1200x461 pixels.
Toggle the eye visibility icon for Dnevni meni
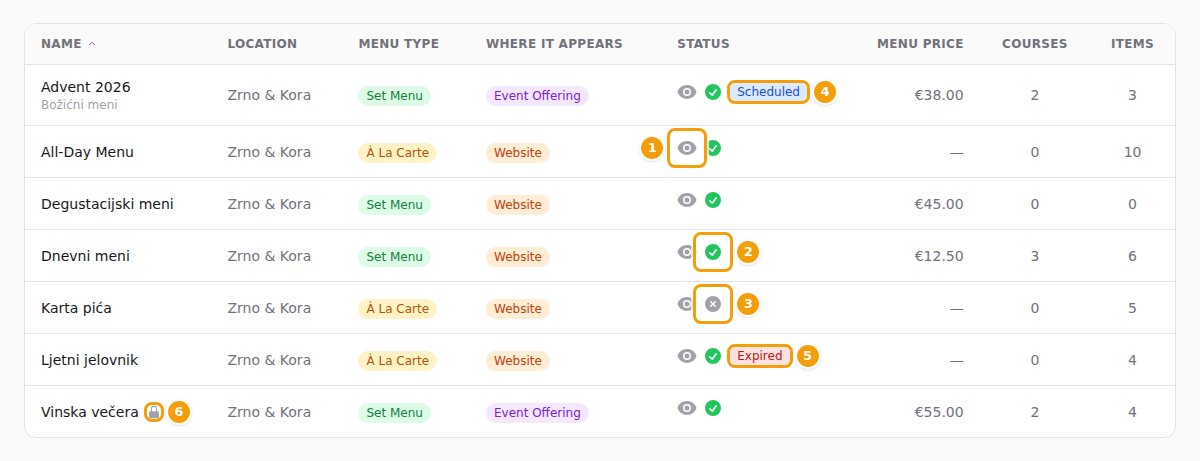pos(686,252)
